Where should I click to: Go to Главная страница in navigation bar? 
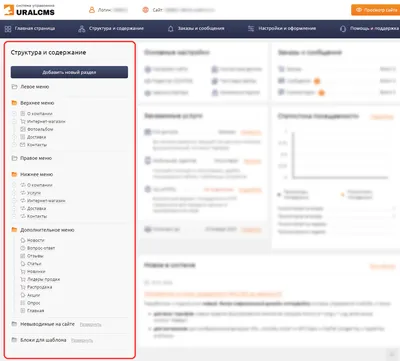tap(30, 29)
